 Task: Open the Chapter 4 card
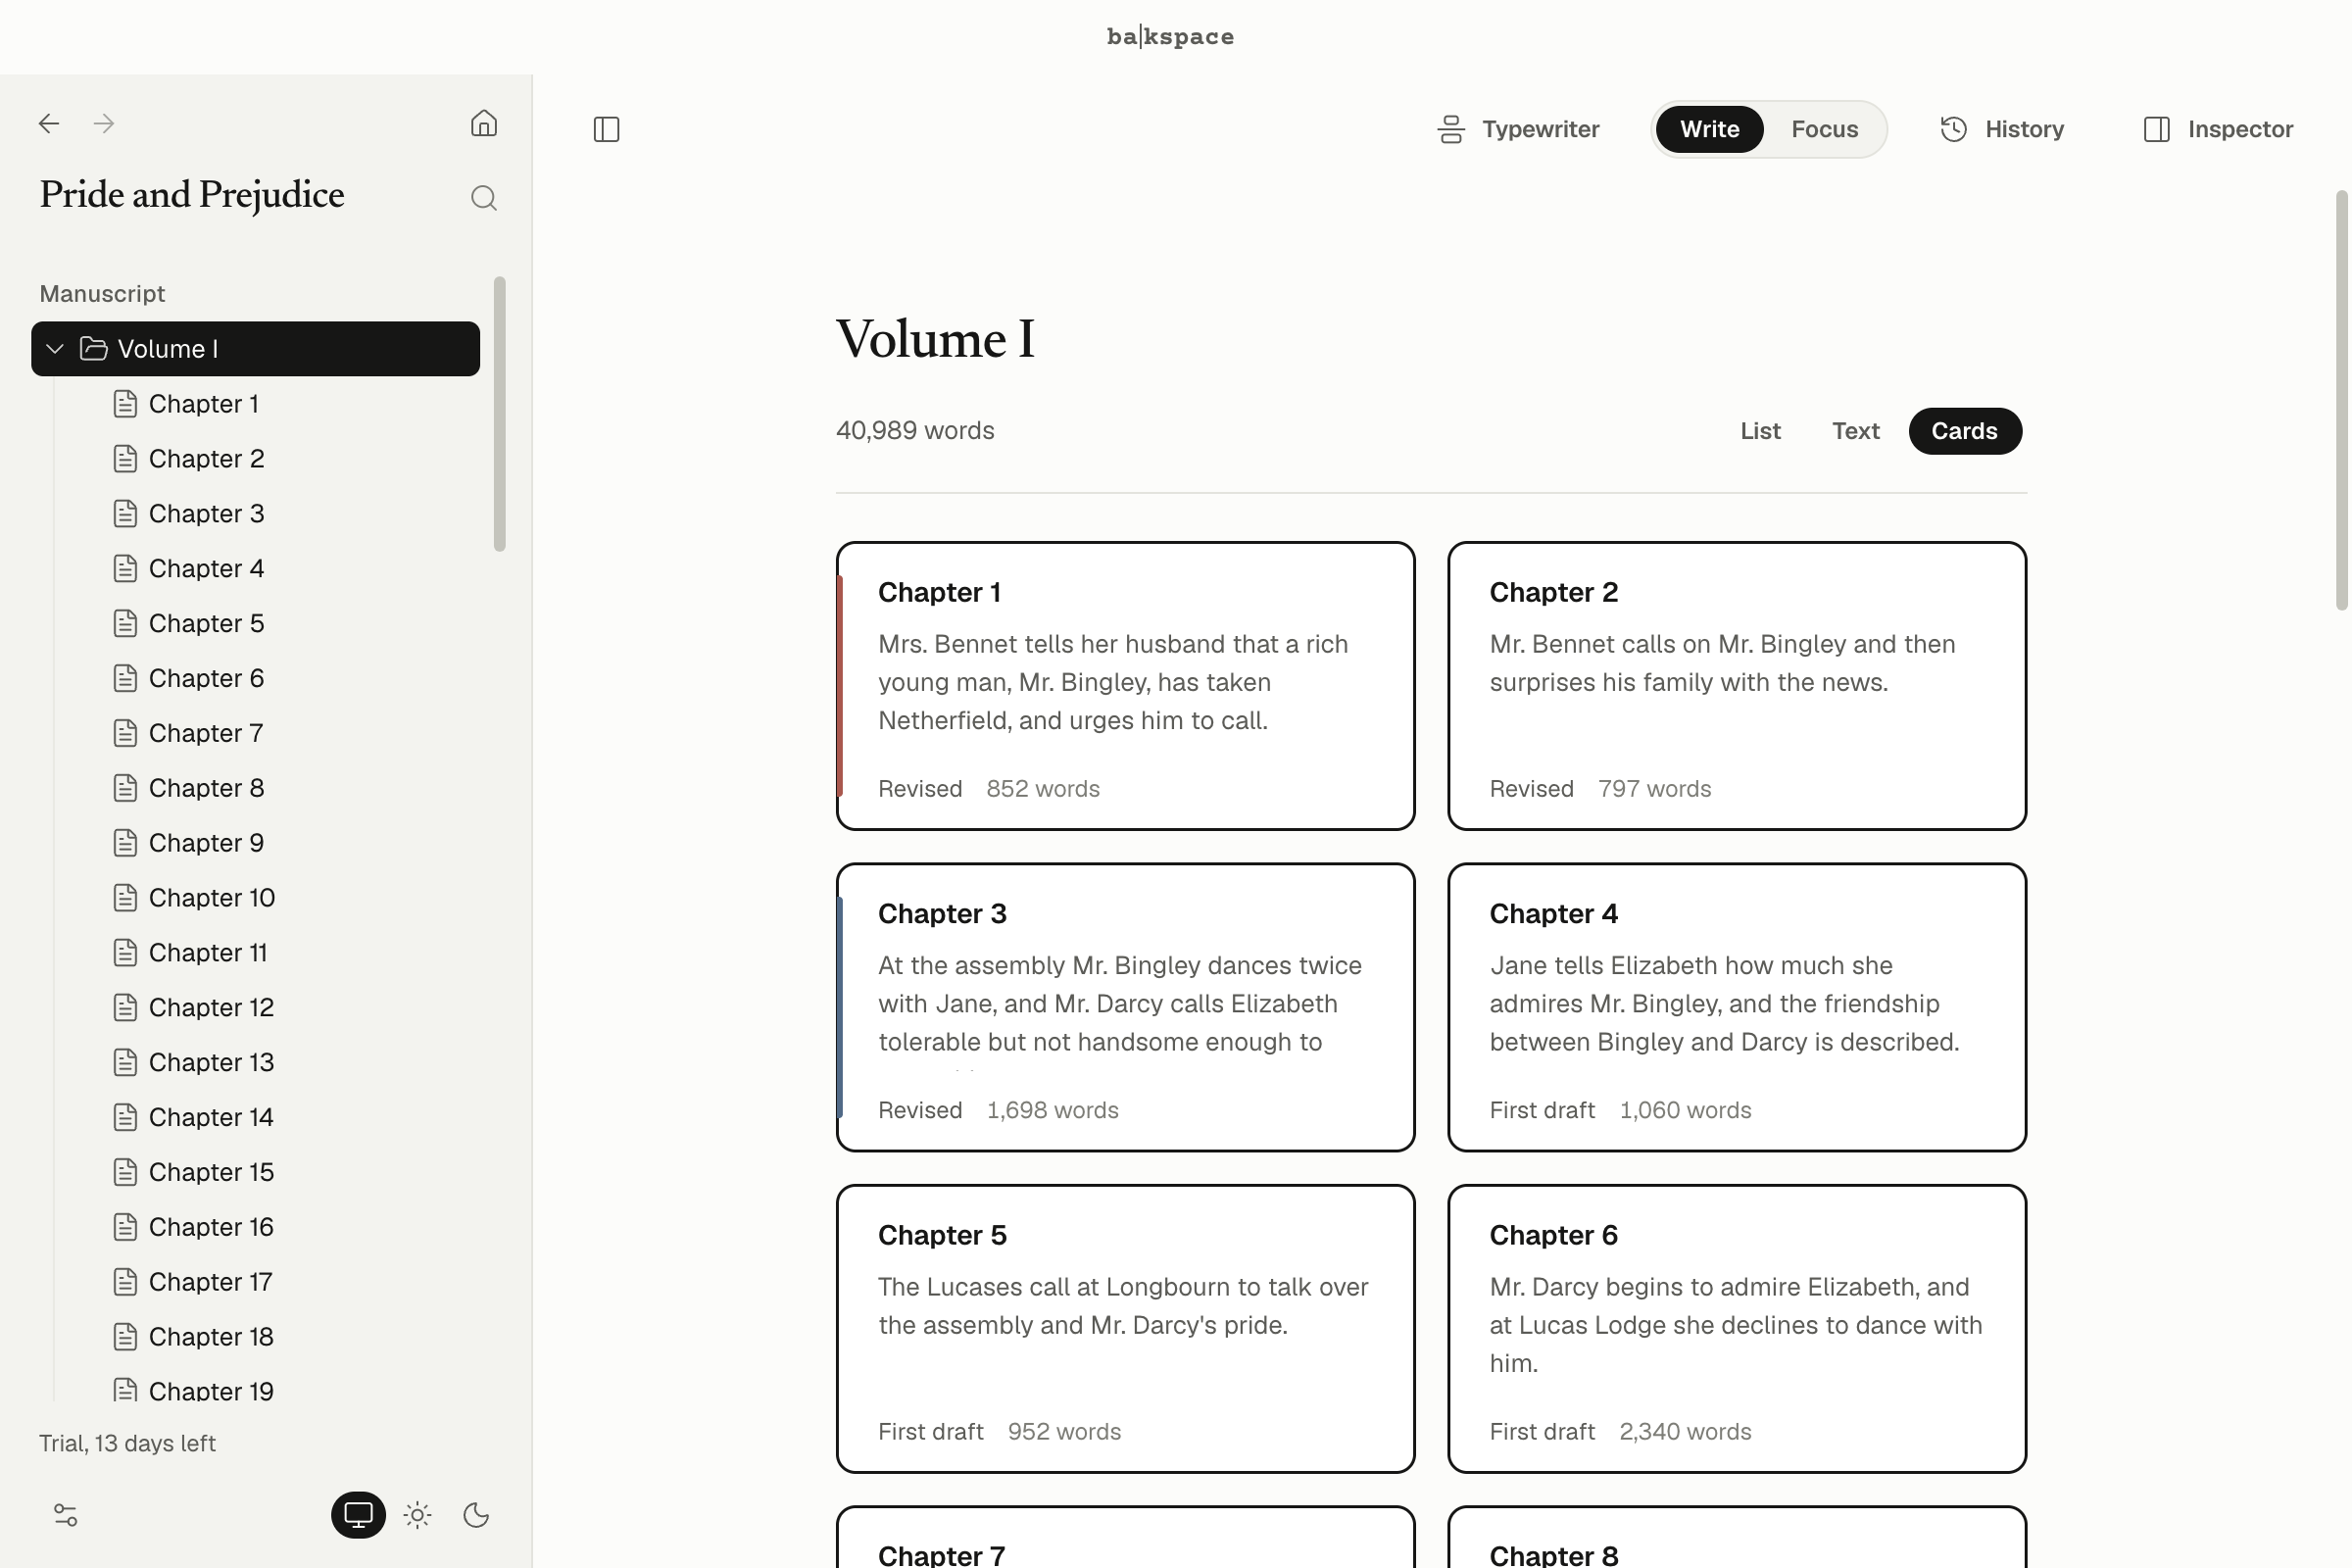coord(1737,1008)
